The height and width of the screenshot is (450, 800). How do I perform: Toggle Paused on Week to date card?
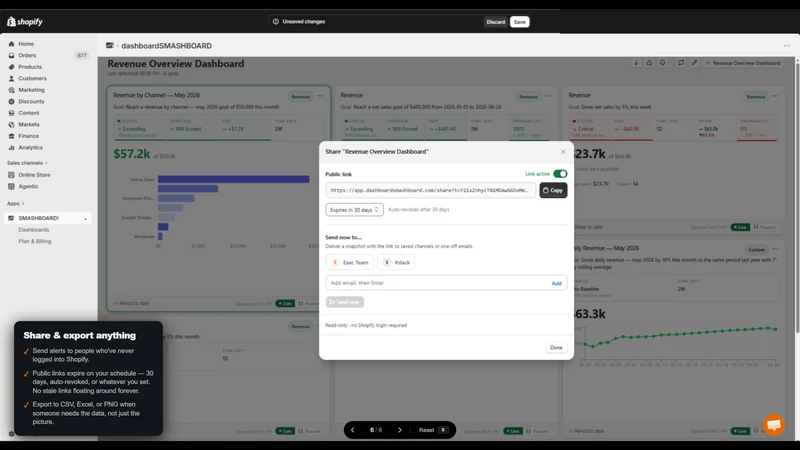(x=764, y=227)
